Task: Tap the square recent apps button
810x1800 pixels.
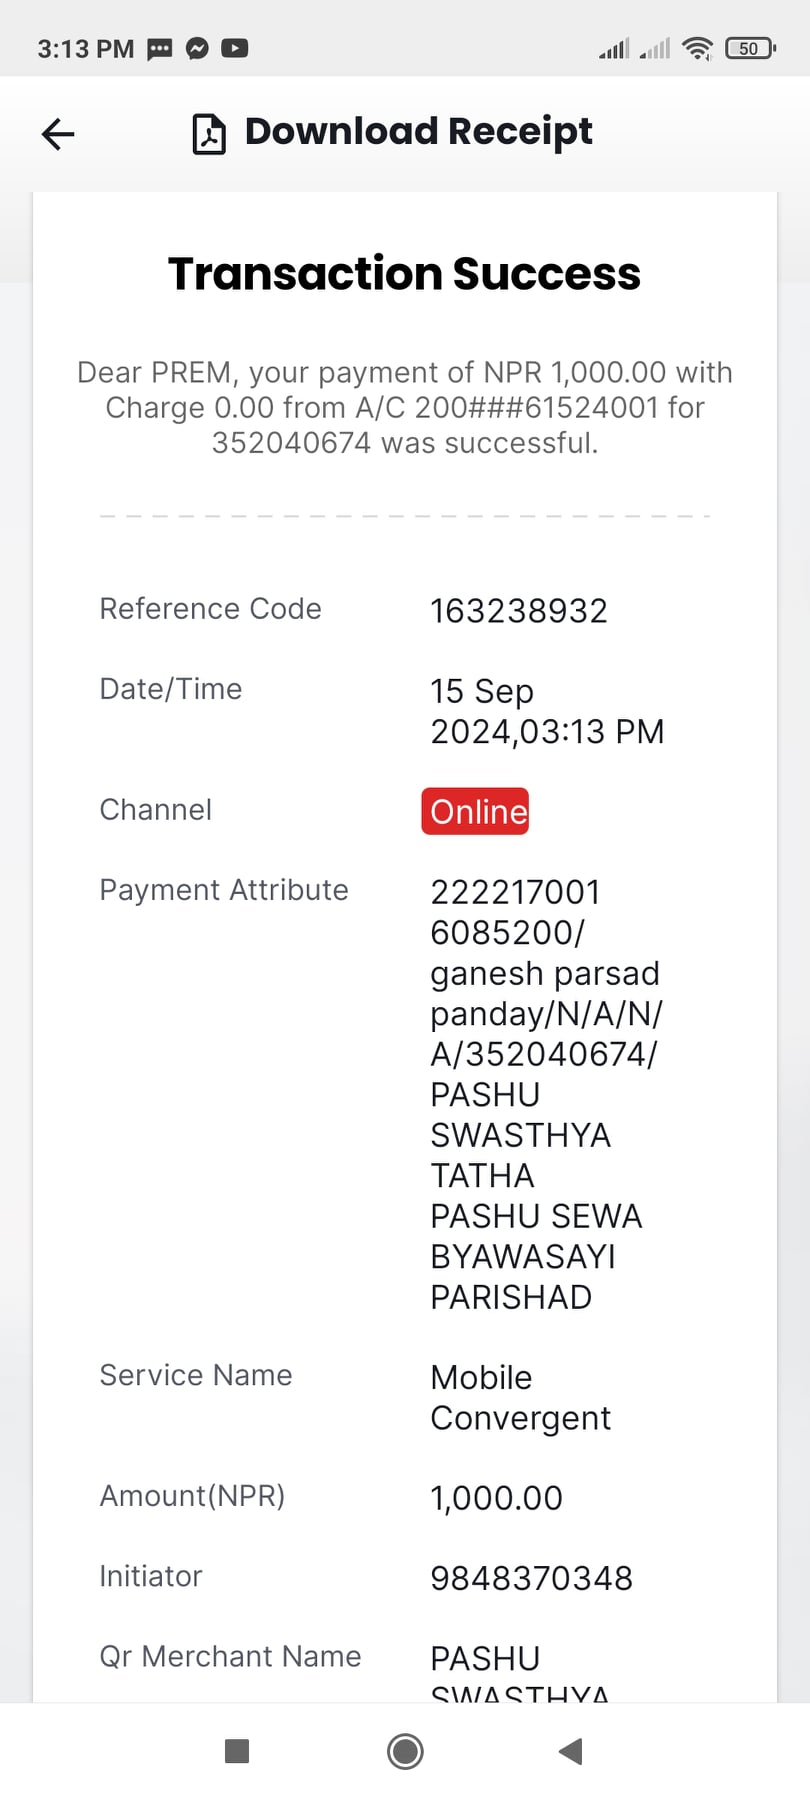Action: coord(237,1751)
